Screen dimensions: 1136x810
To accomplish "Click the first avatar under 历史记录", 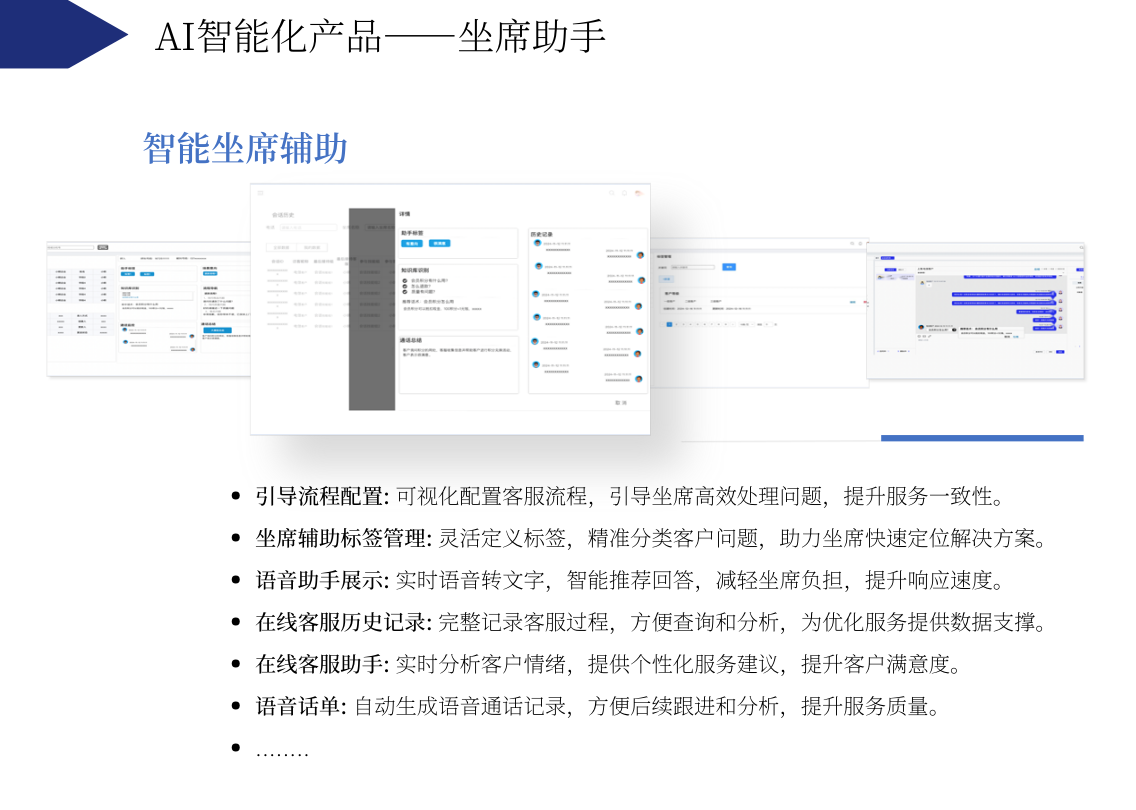I will 538,243.
